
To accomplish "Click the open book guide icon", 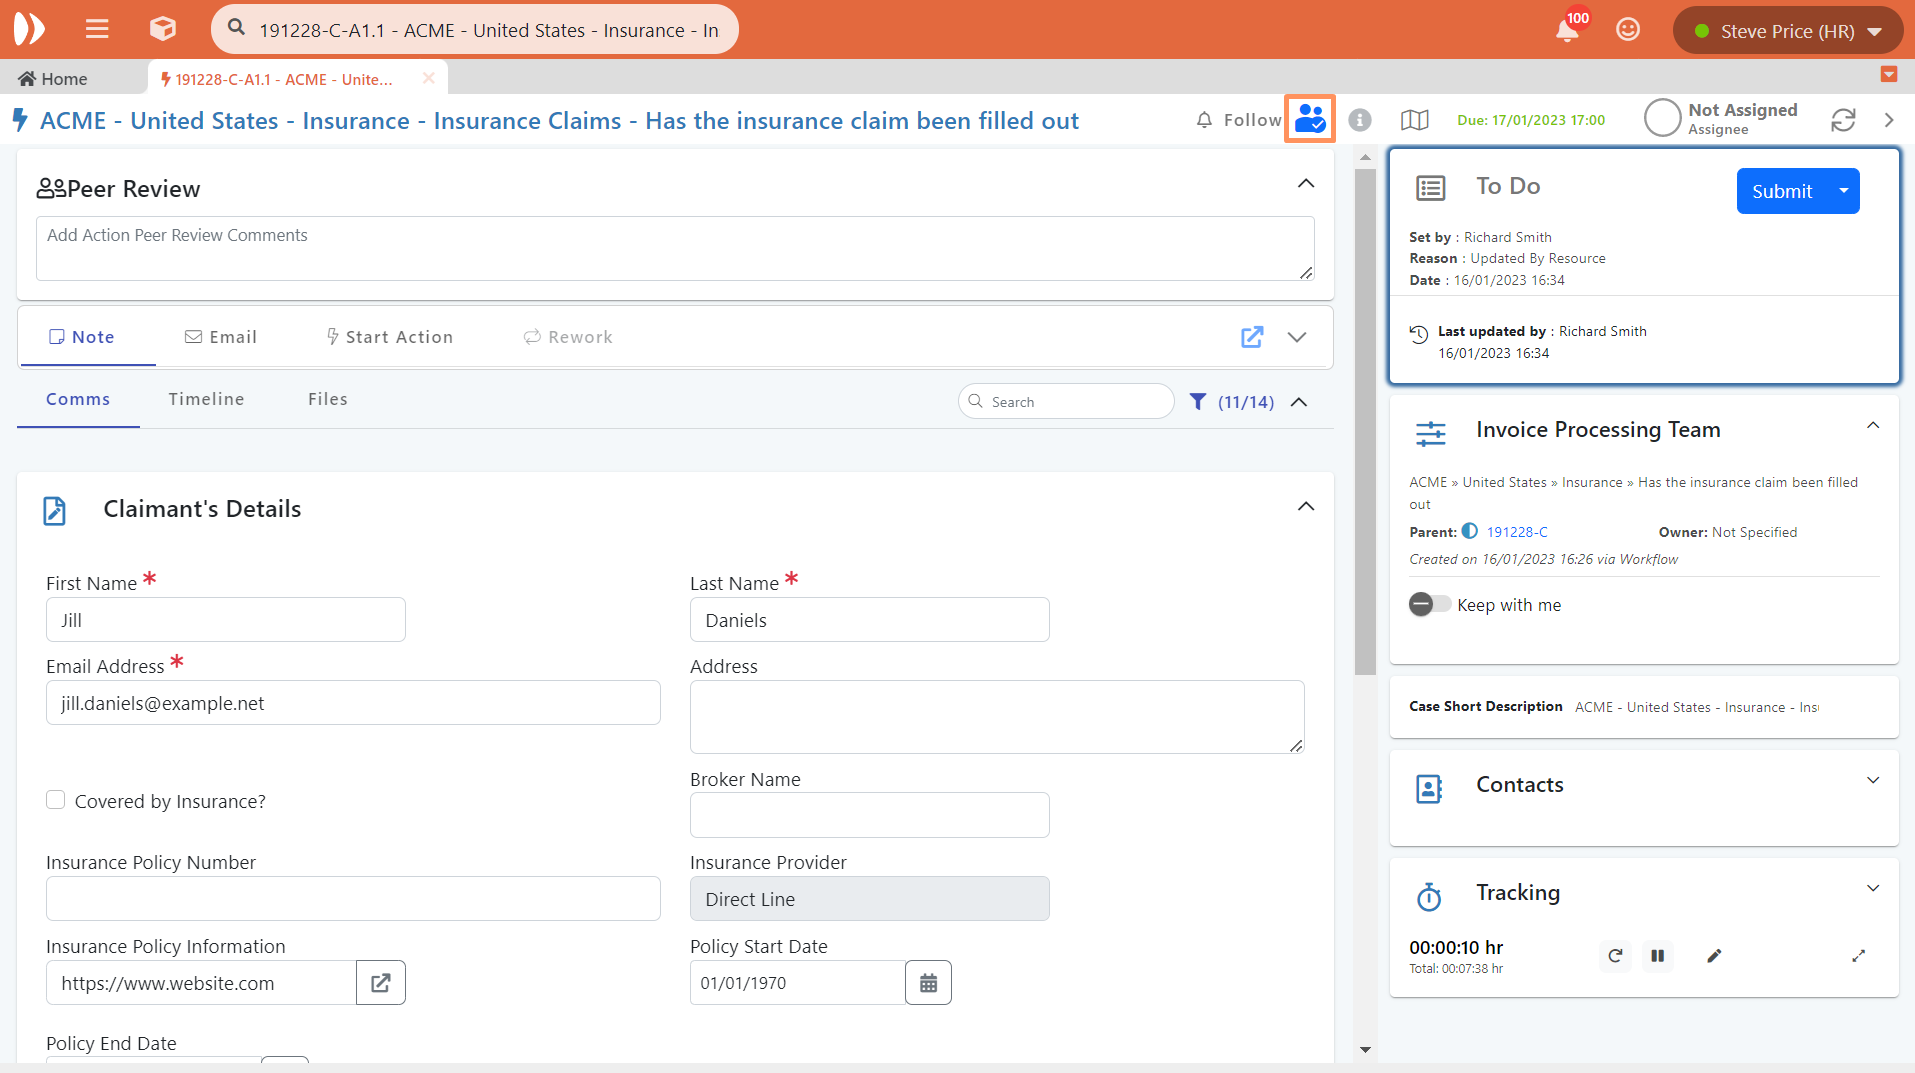I will (1414, 120).
